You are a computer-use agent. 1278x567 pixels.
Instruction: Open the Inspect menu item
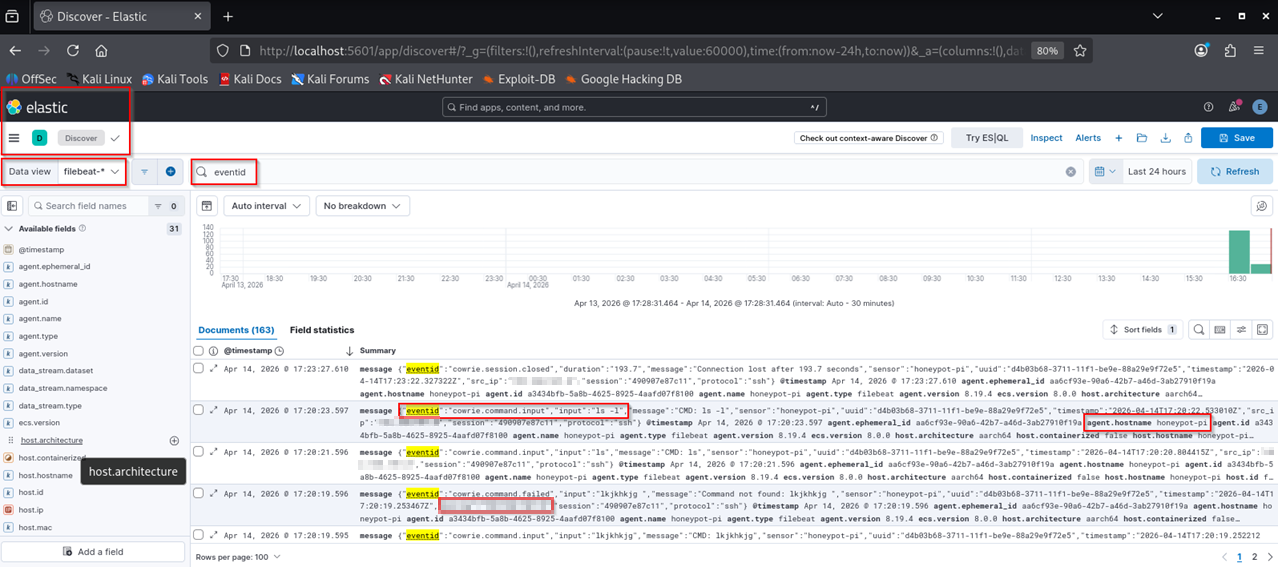point(1047,138)
